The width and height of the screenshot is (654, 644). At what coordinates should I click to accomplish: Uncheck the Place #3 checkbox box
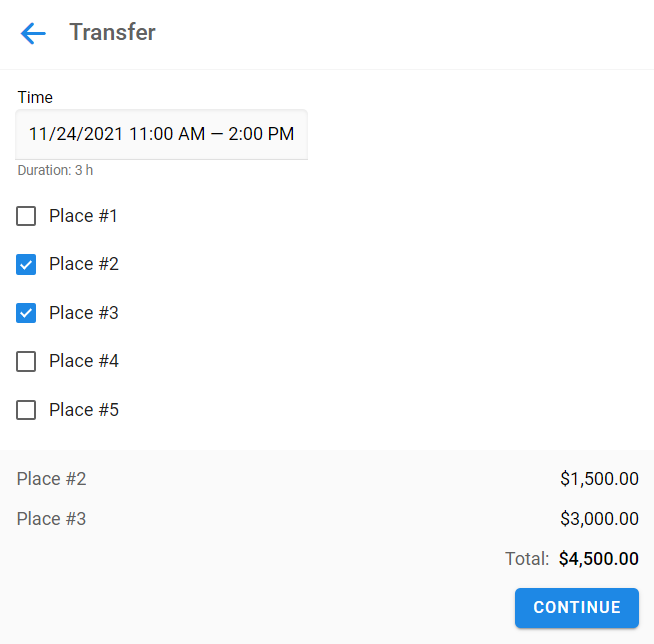(x=27, y=313)
